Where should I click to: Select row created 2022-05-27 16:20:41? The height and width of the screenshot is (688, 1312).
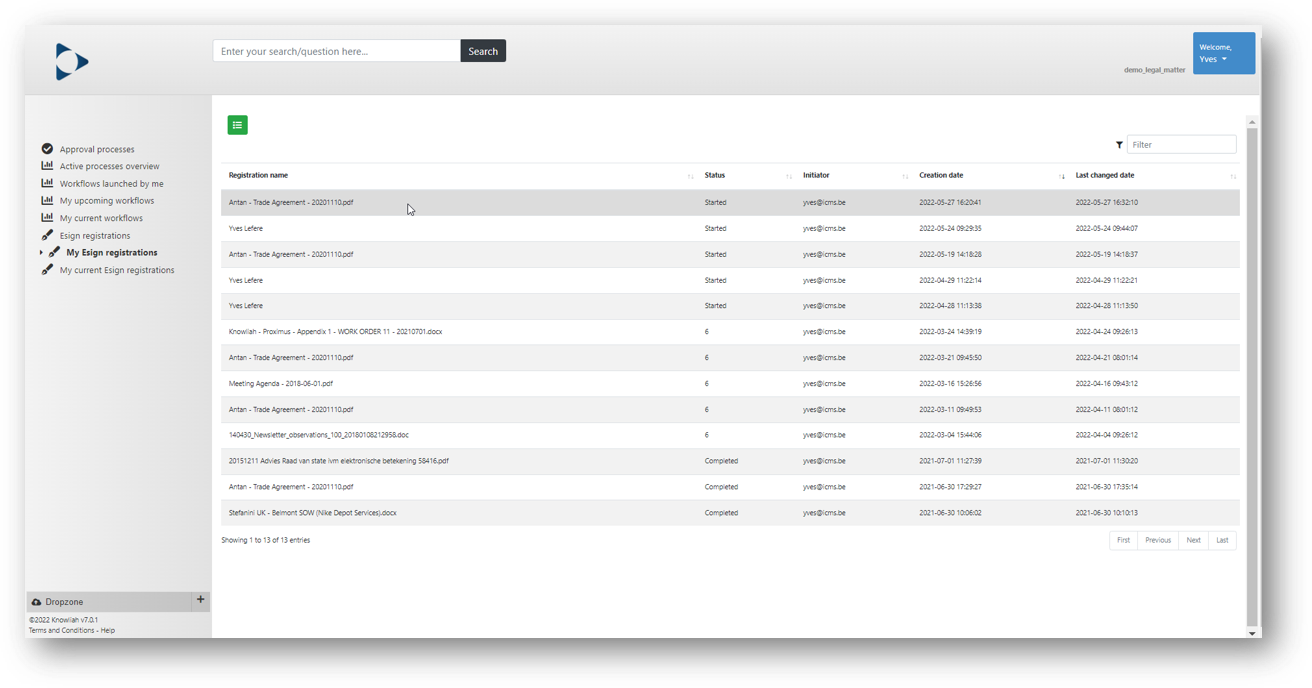pos(730,202)
